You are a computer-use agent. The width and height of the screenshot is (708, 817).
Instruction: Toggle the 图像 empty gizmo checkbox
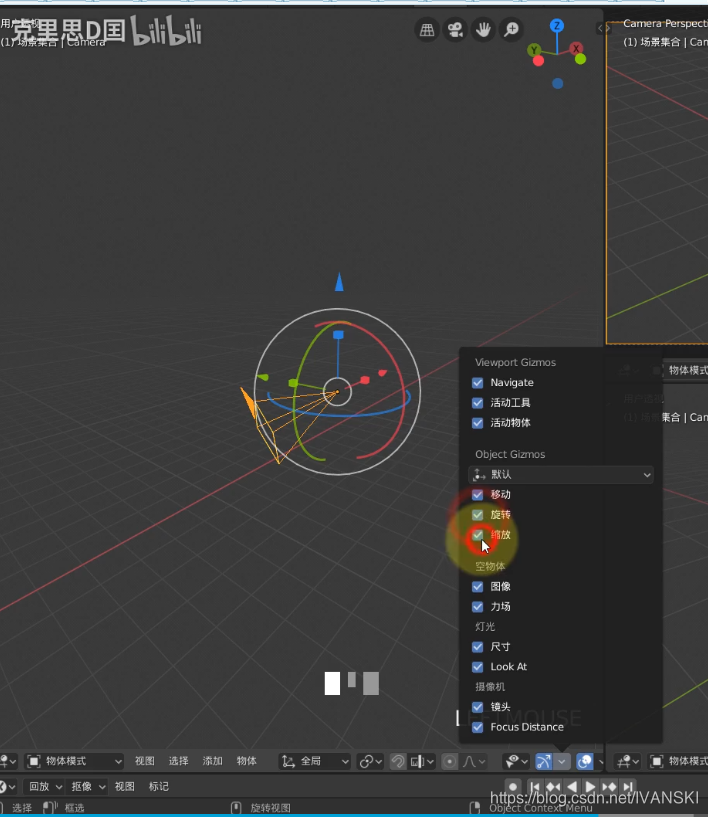pyautogui.click(x=477, y=587)
